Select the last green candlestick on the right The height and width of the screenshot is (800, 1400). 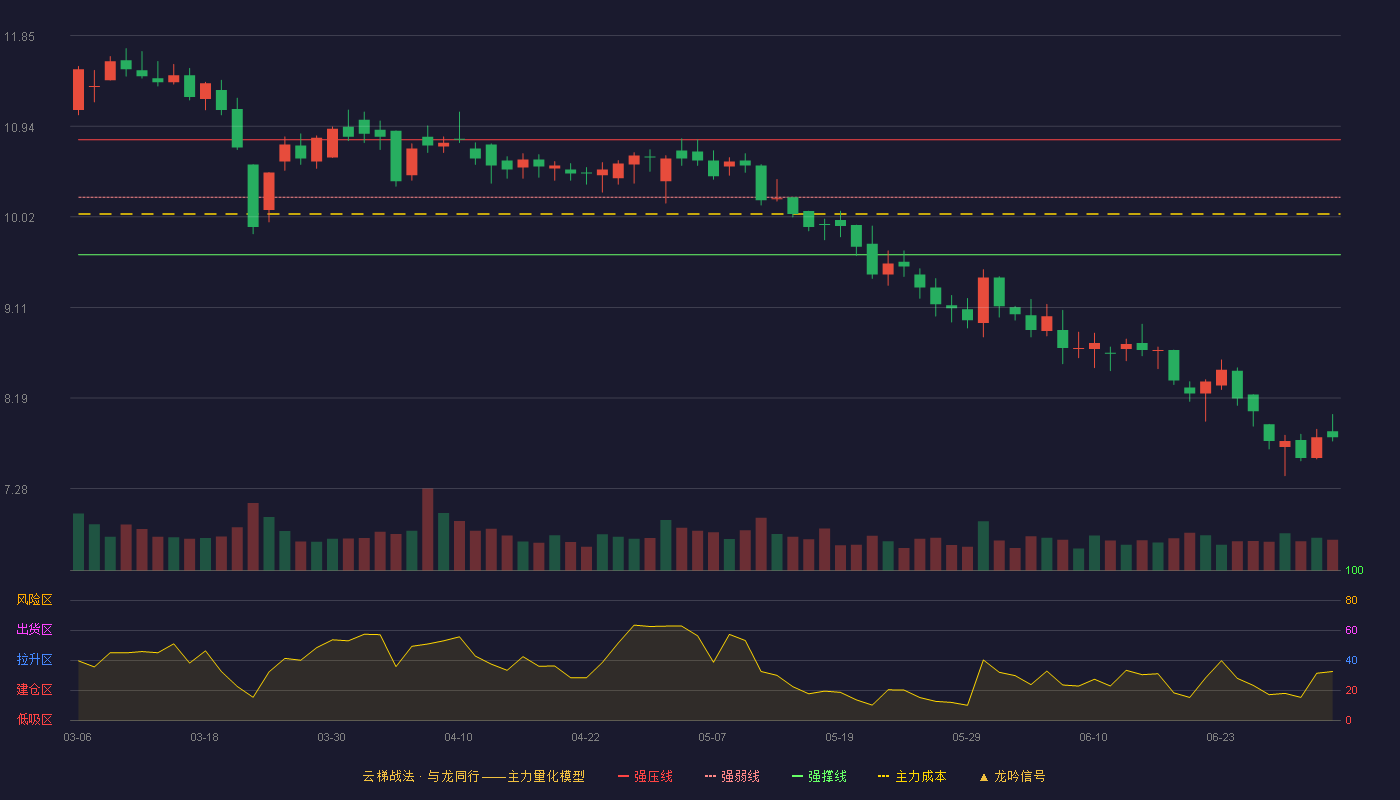(x=1332, y=433)
